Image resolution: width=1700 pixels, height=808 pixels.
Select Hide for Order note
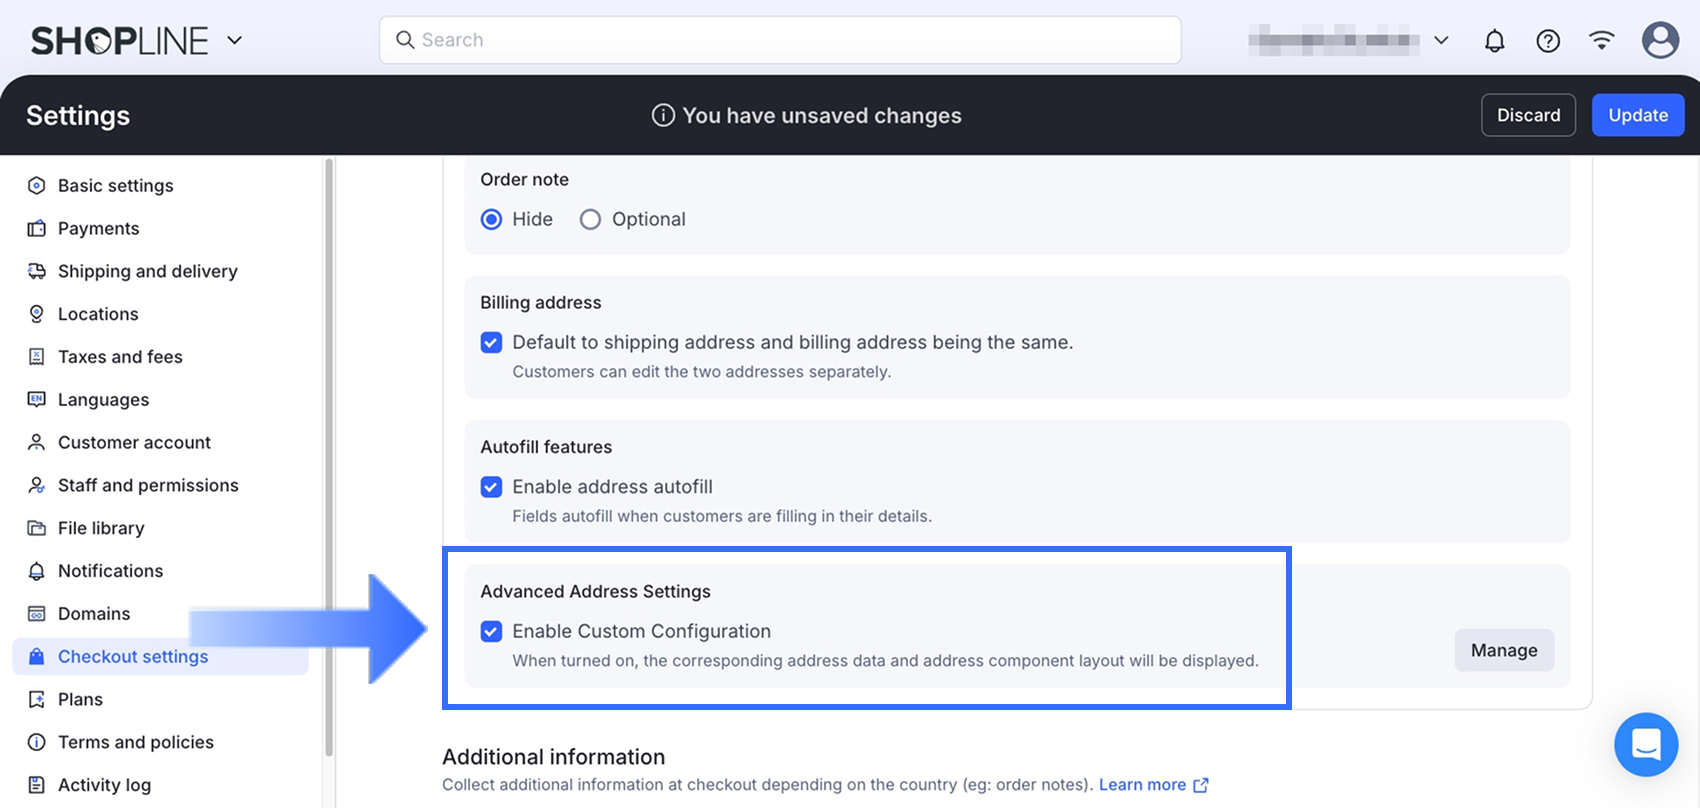click(491, 219)
